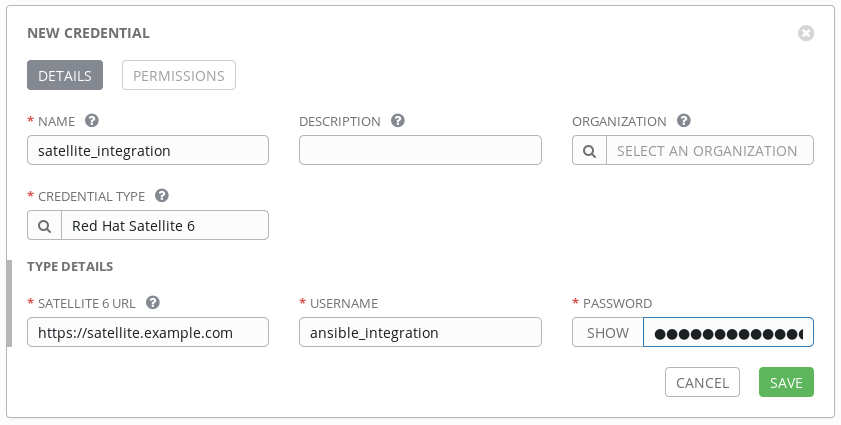Focus the empty Description text box
Image resolution: width=841 pixels, height=425 pixels.
(x=420, y=150)
